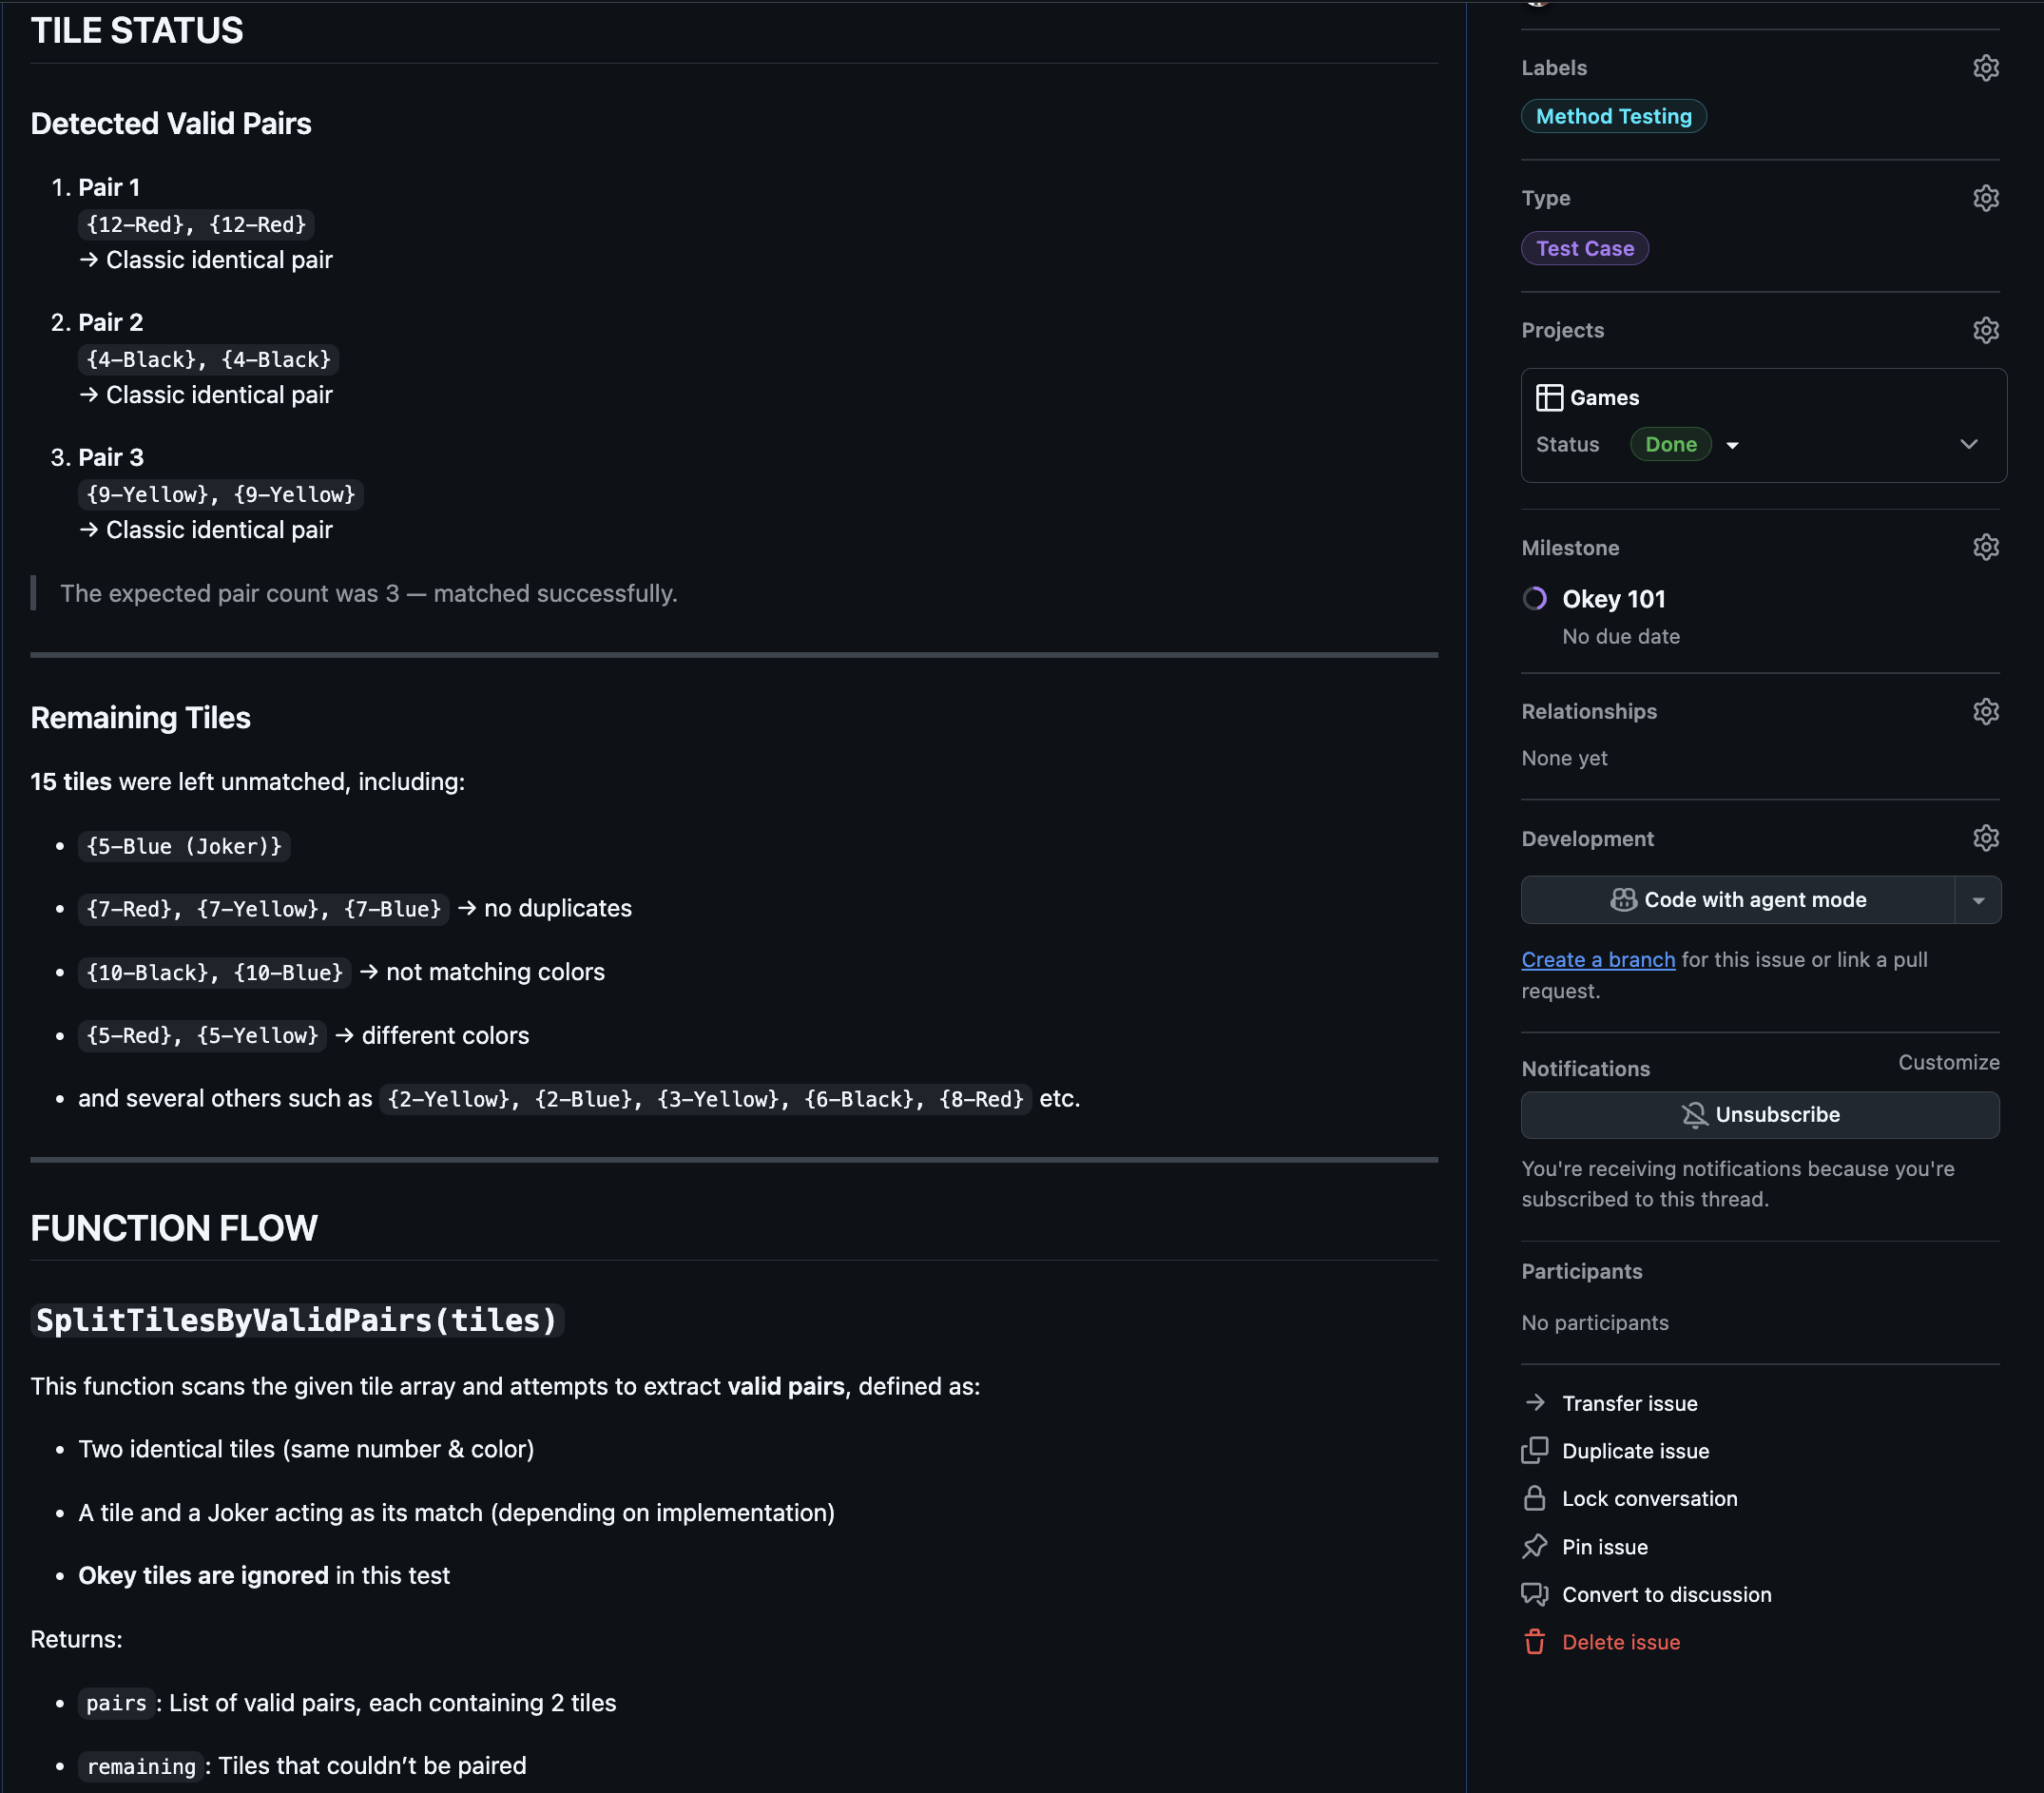Open the agent mode options dropdown arrow

point(1977,900)
